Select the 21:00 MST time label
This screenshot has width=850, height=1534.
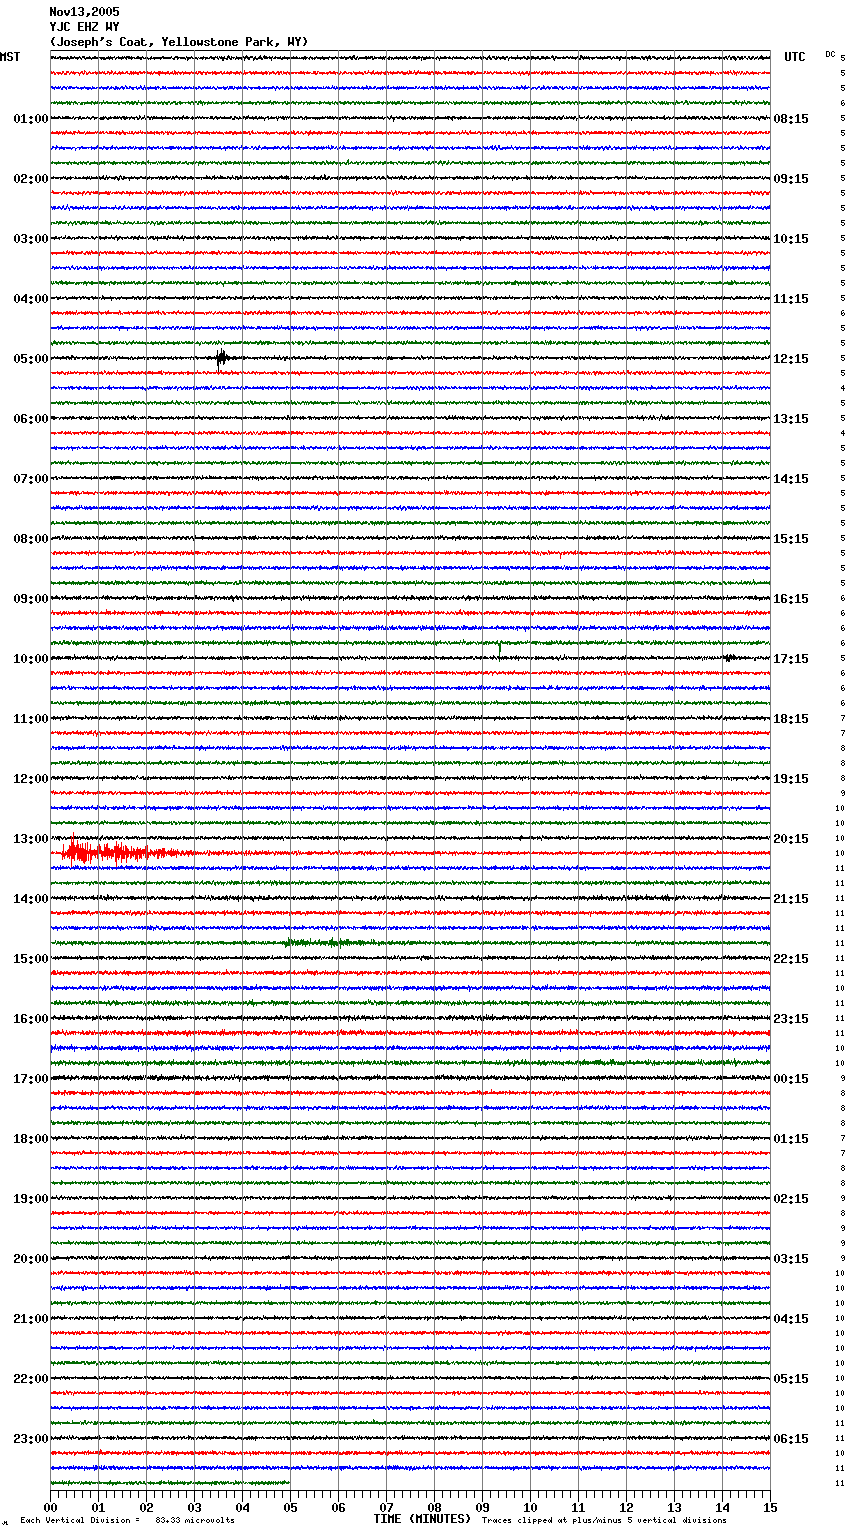tap(31, 1319)
